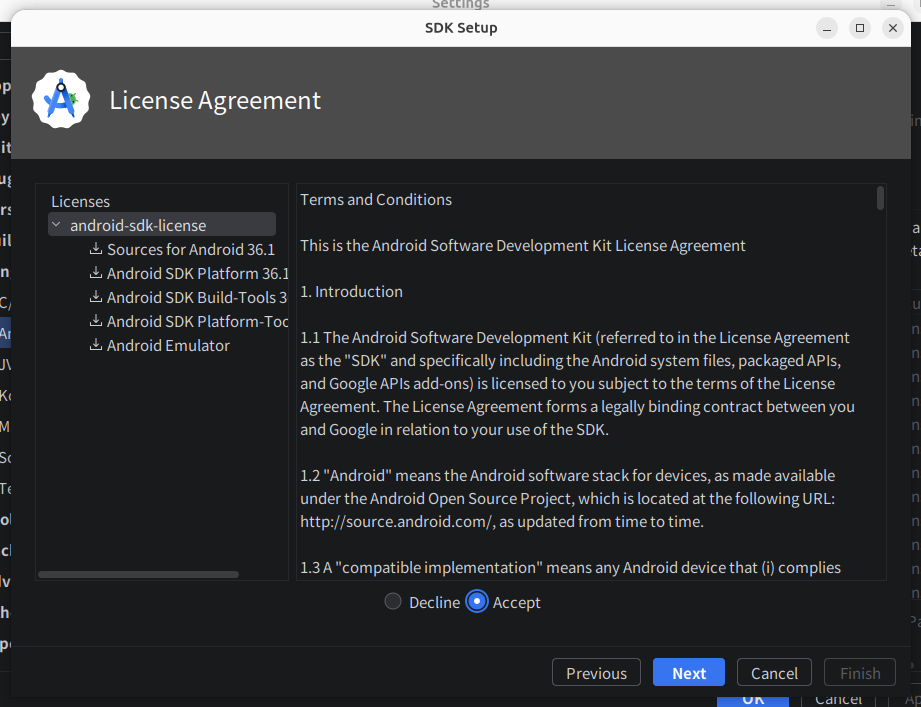Select the android-sdk-license tree entry label
The image size is (921, 707).
(138, 226)
